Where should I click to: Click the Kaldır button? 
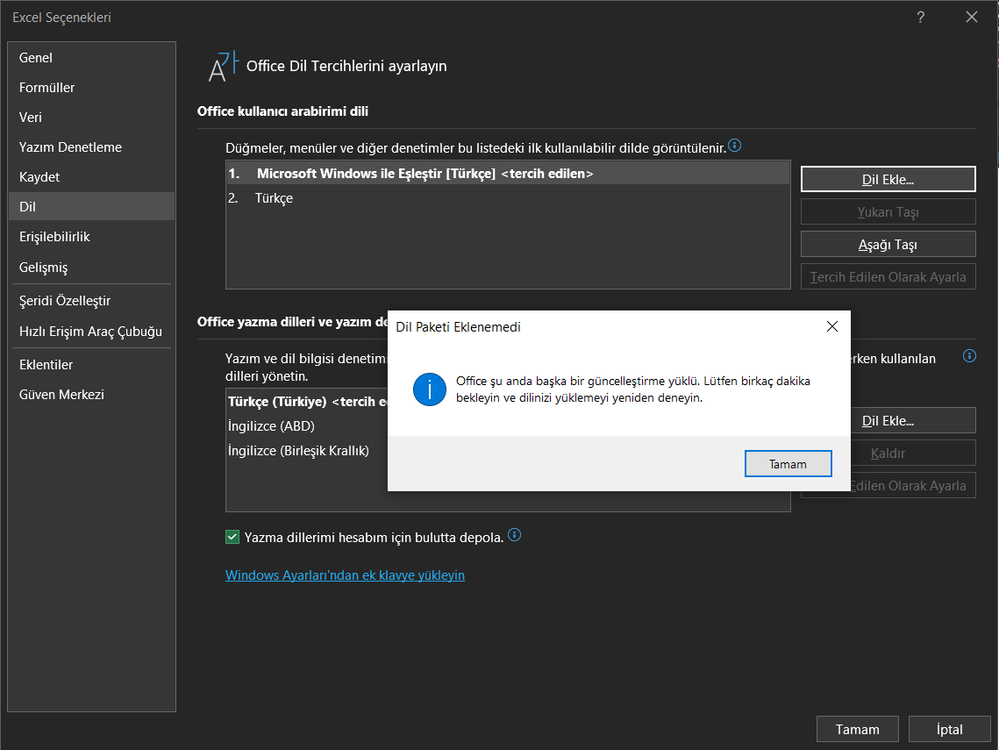[912, 453]
